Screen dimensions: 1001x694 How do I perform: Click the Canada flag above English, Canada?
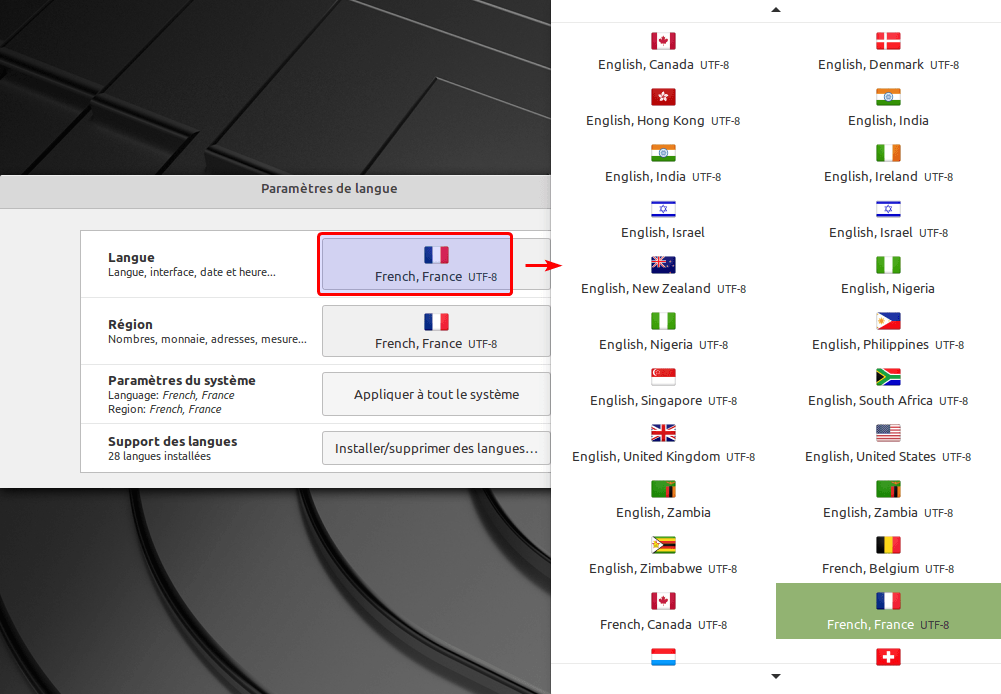point(663,41)
